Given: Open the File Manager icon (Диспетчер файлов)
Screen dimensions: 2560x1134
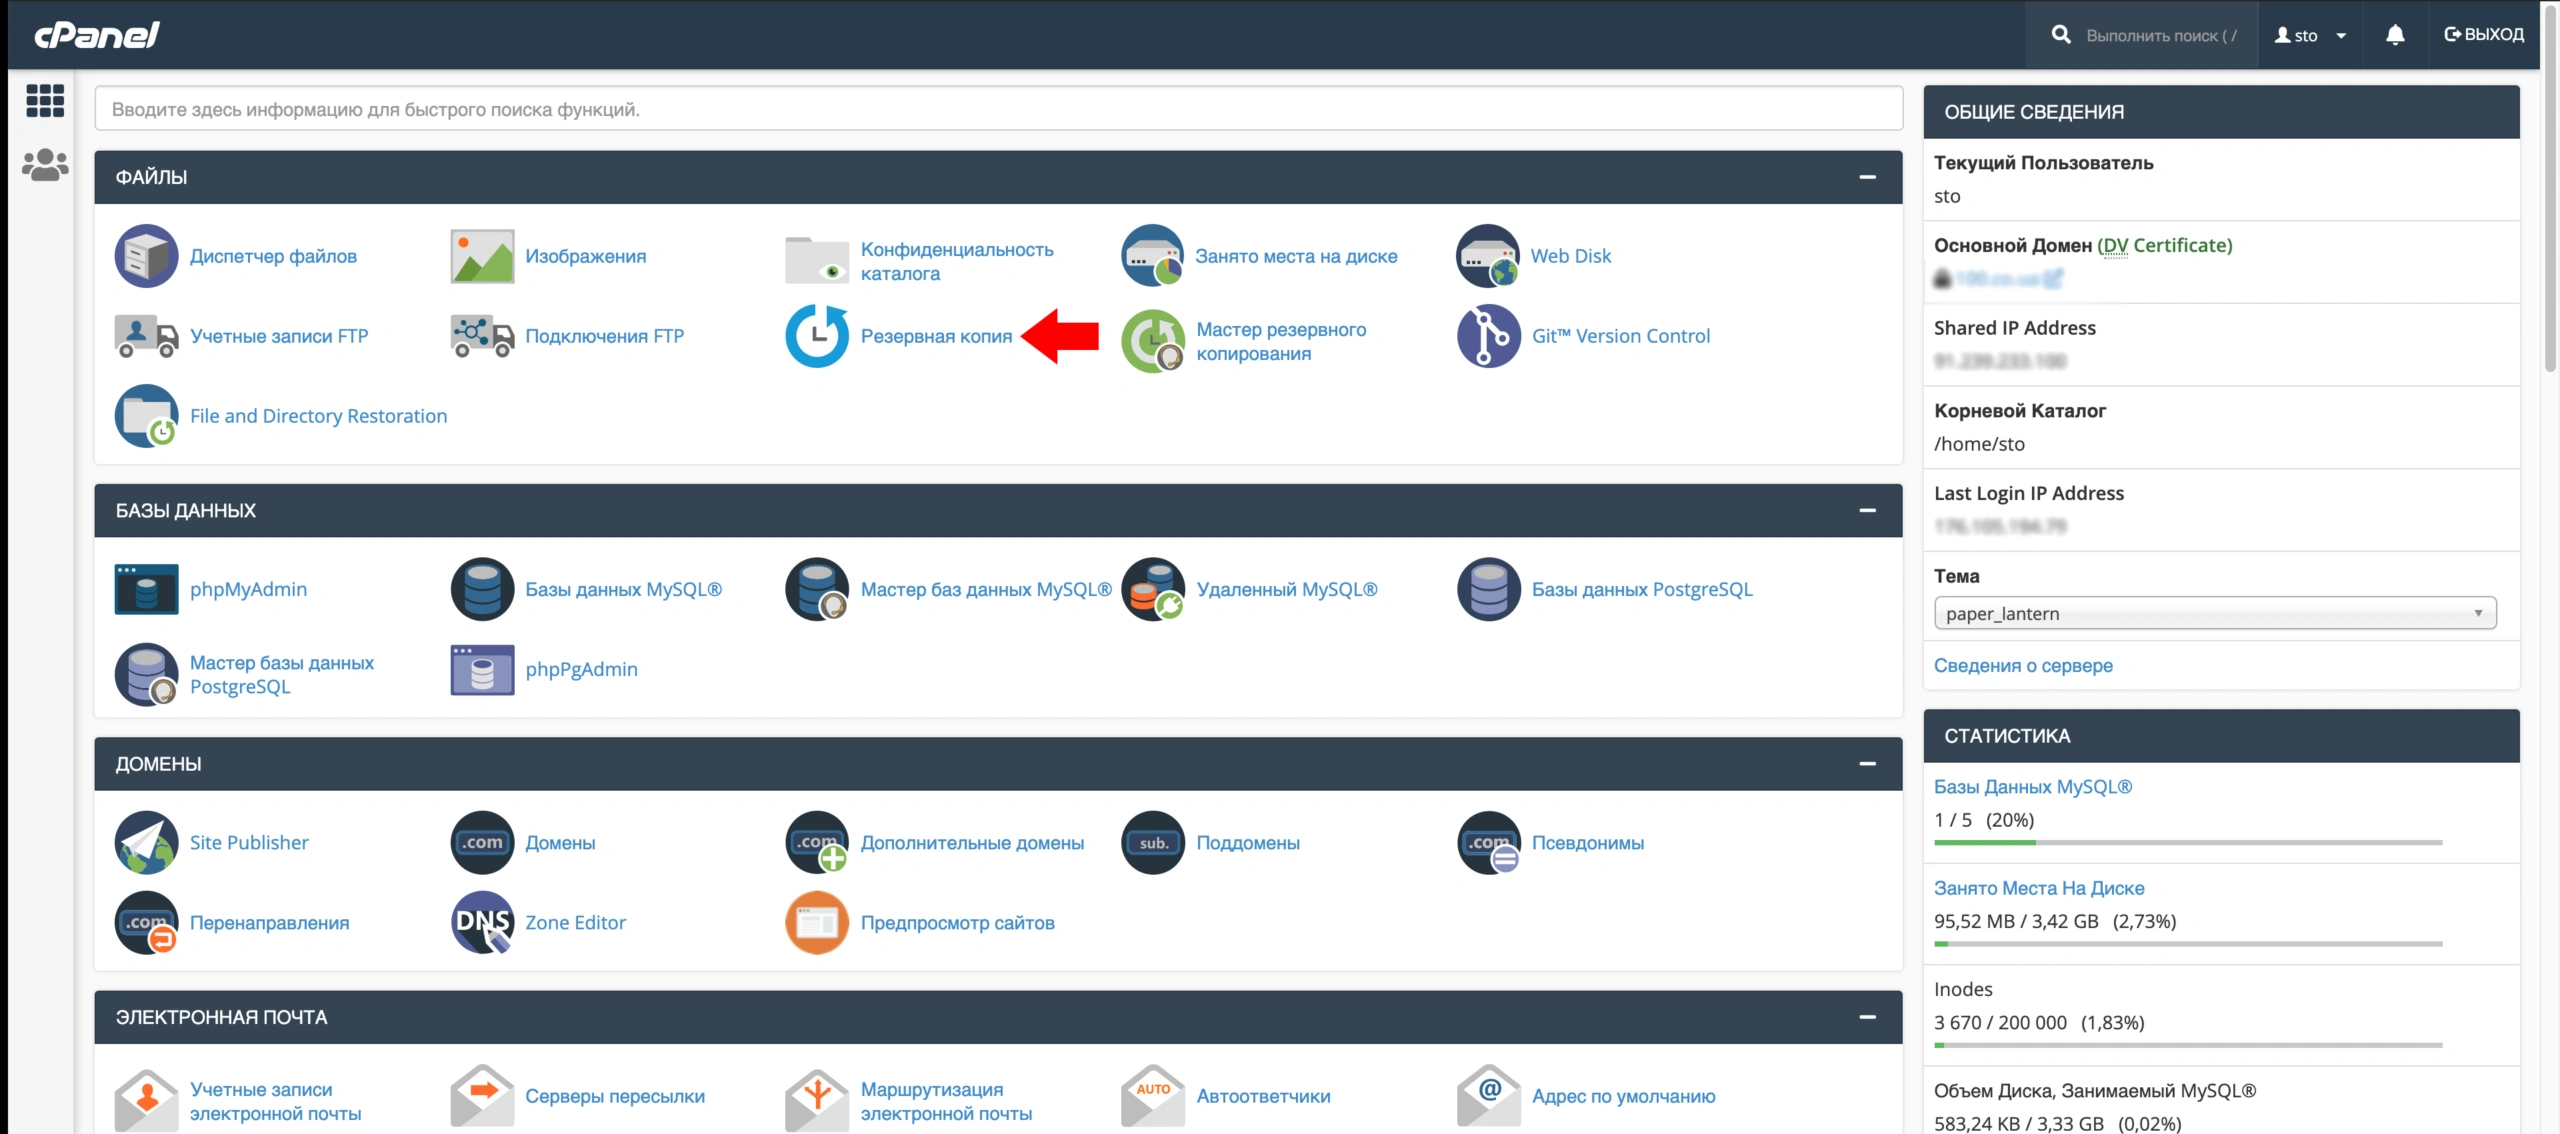Looking at the screenshot, I should (x=146, y=256).
